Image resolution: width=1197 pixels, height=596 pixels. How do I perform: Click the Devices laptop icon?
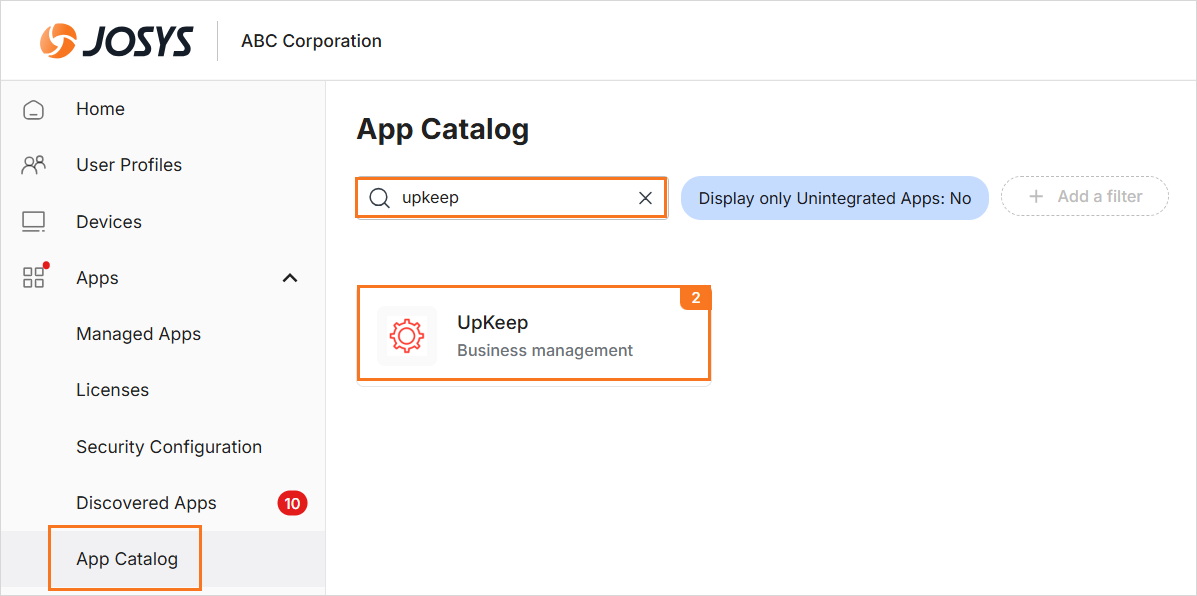click(34, 222)
